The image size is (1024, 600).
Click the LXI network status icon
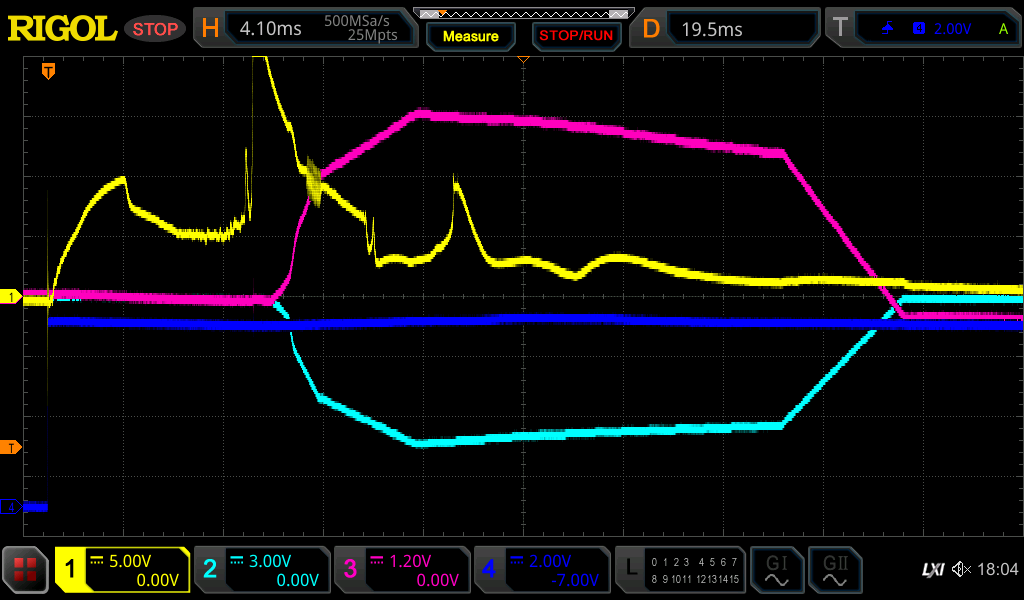(x=932, y=570)
